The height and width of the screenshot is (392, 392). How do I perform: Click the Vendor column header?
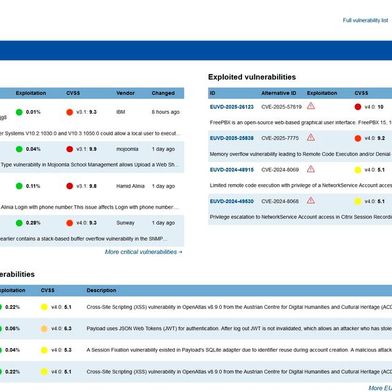[125, 93]
